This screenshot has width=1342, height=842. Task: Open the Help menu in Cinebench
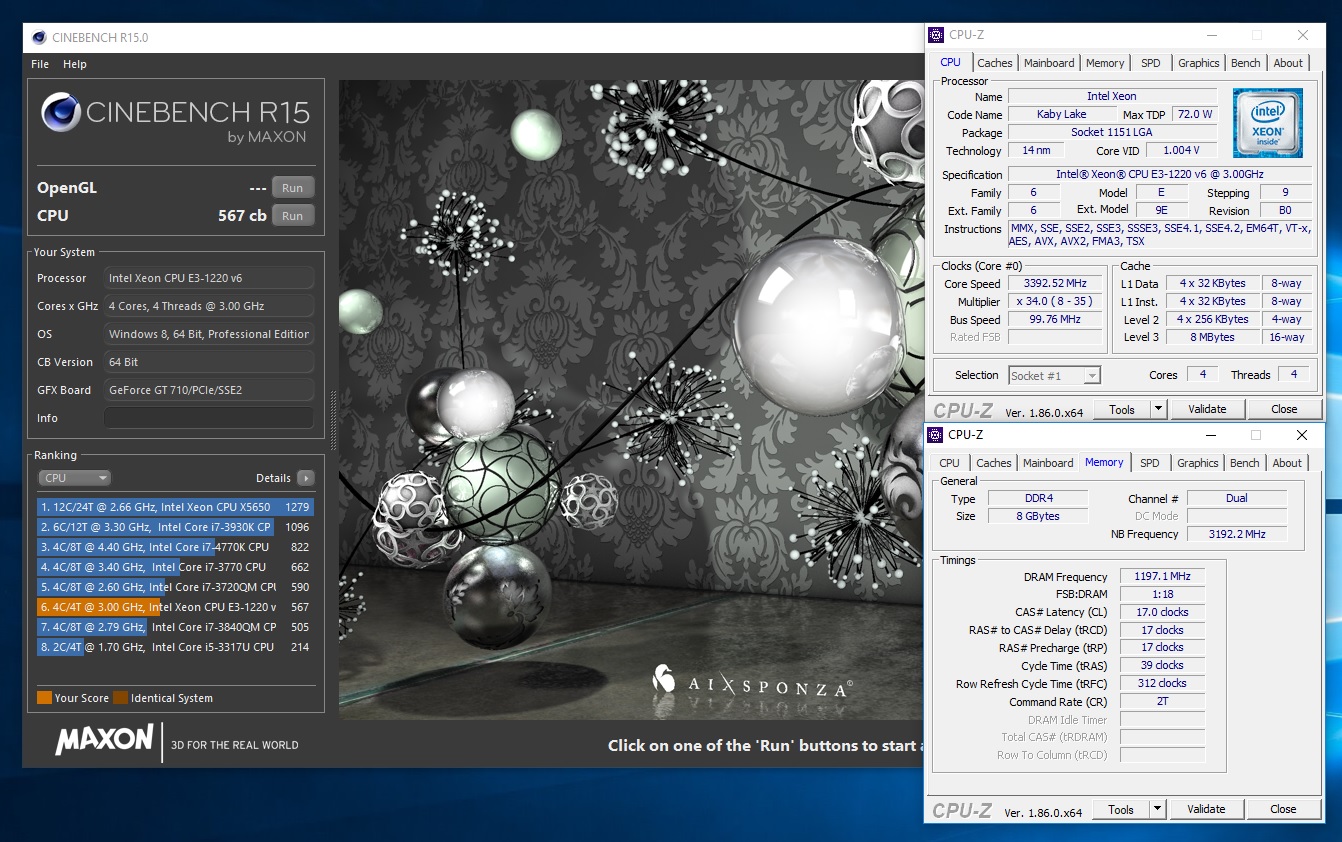tap(75, 64)
